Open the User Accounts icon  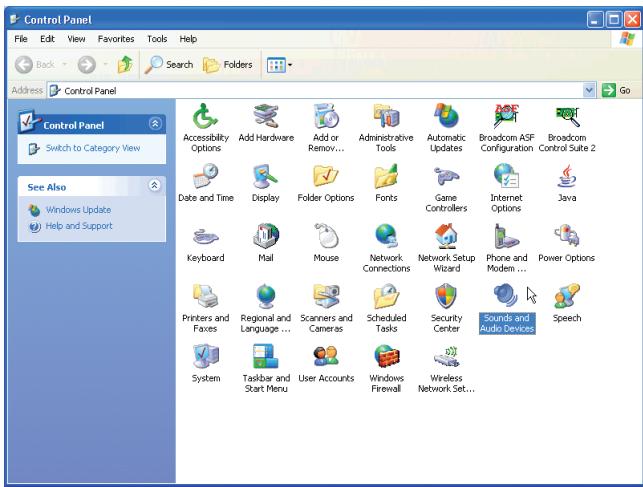click(326, 357)
